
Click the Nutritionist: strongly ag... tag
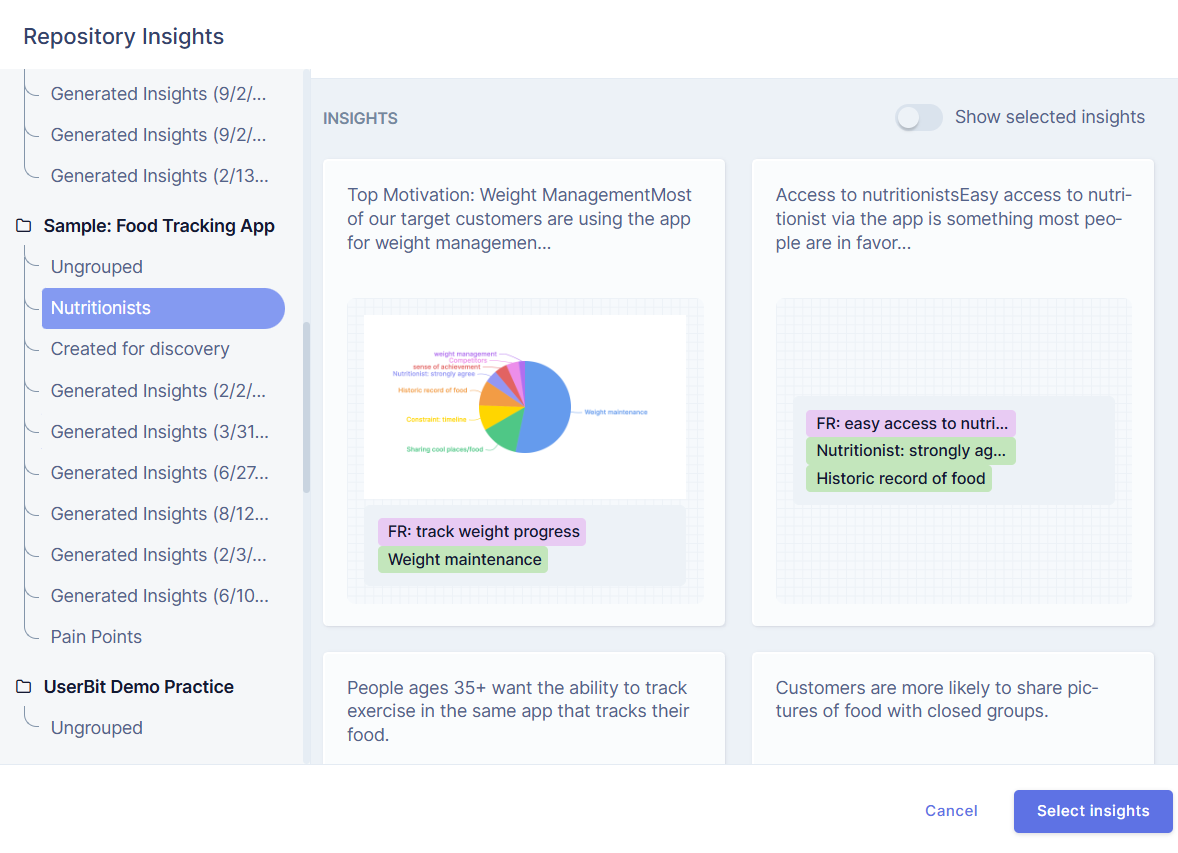[910, 451]
